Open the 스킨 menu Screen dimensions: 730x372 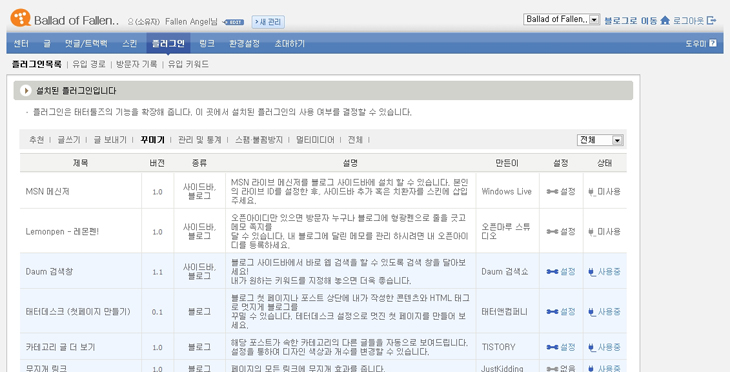(x=129, y=43)
